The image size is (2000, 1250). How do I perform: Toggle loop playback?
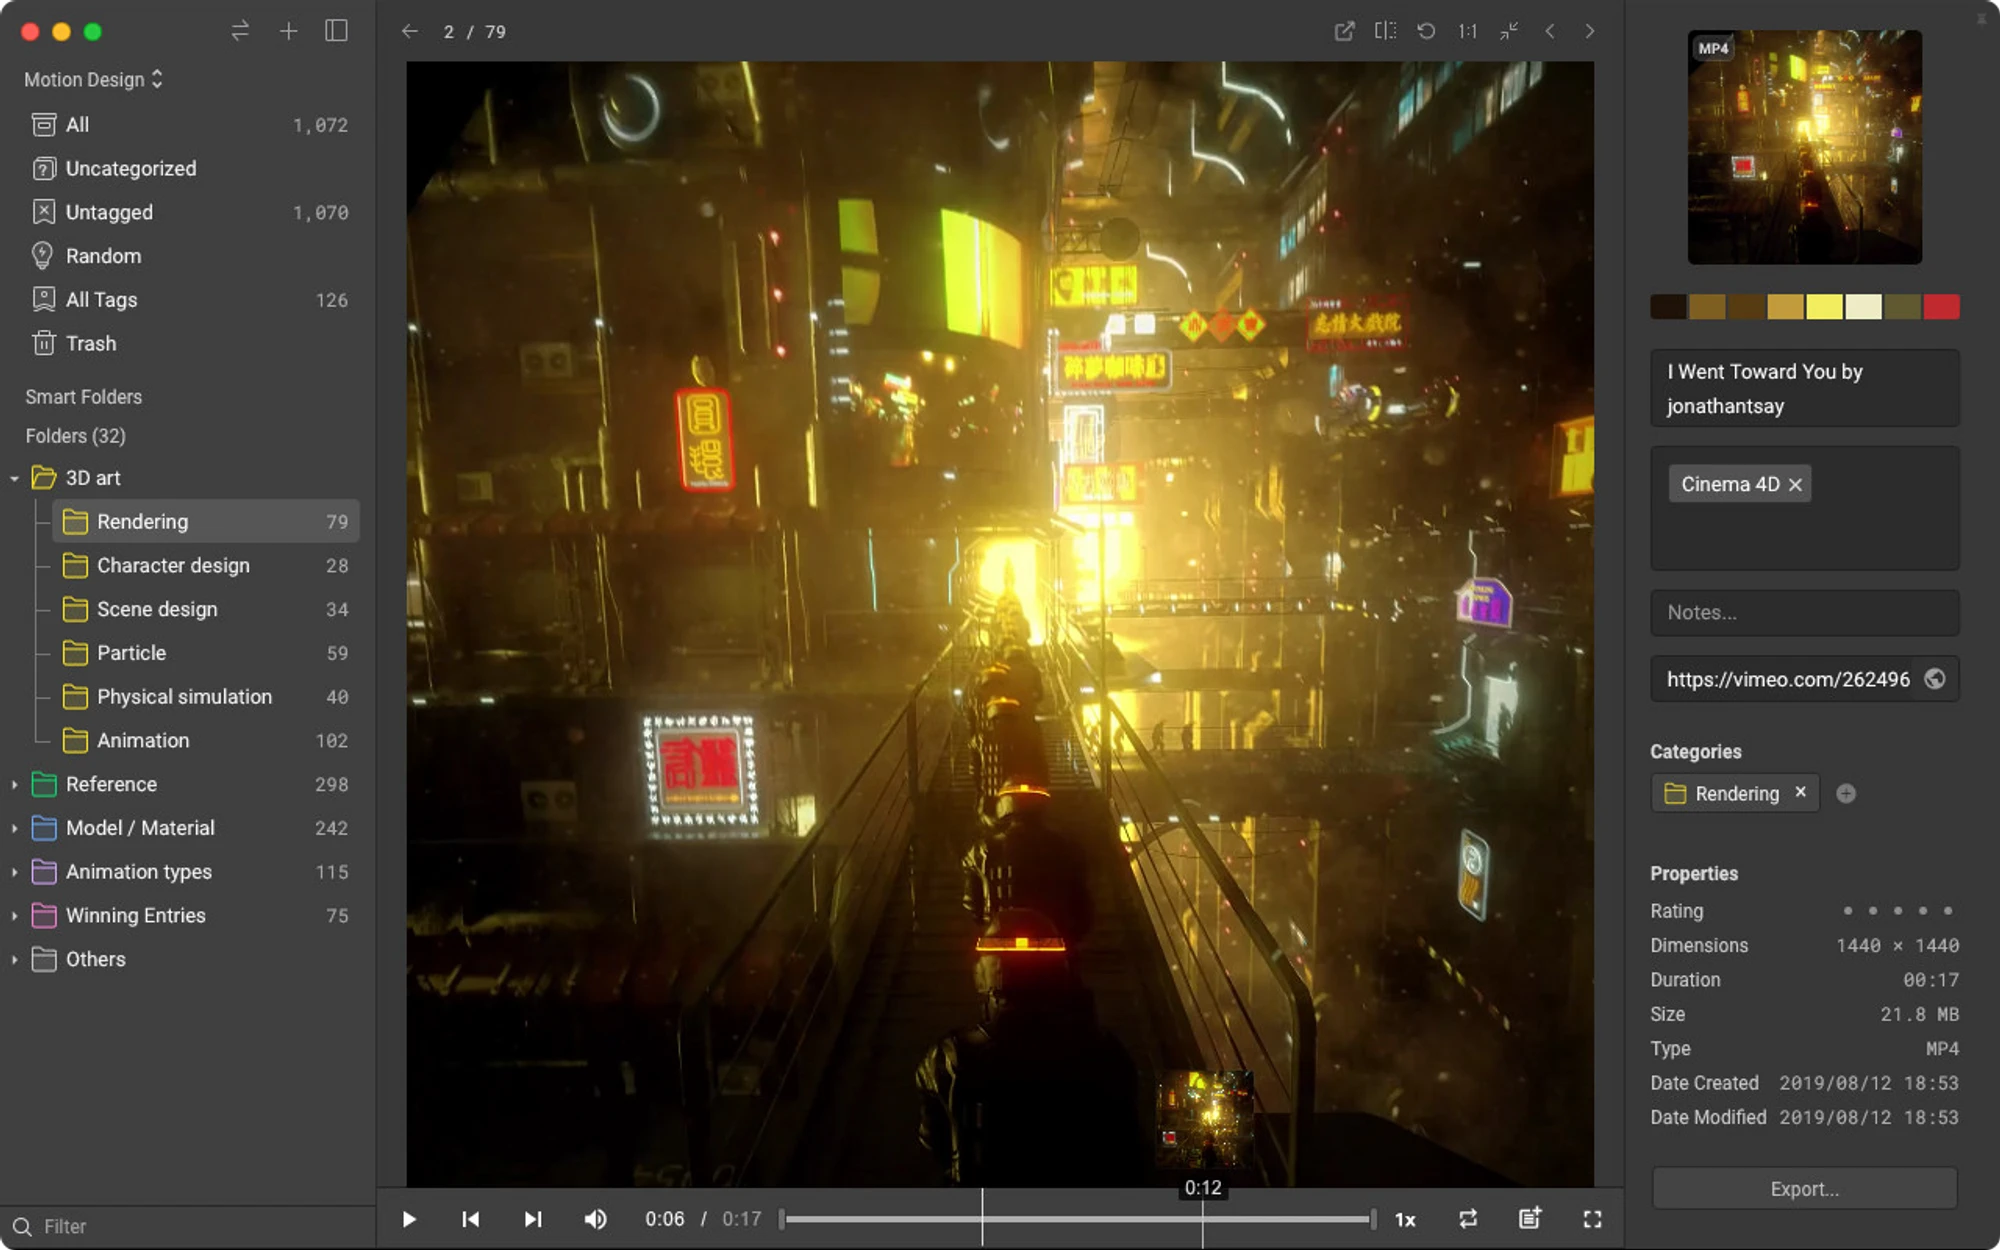point(1468,1219)
